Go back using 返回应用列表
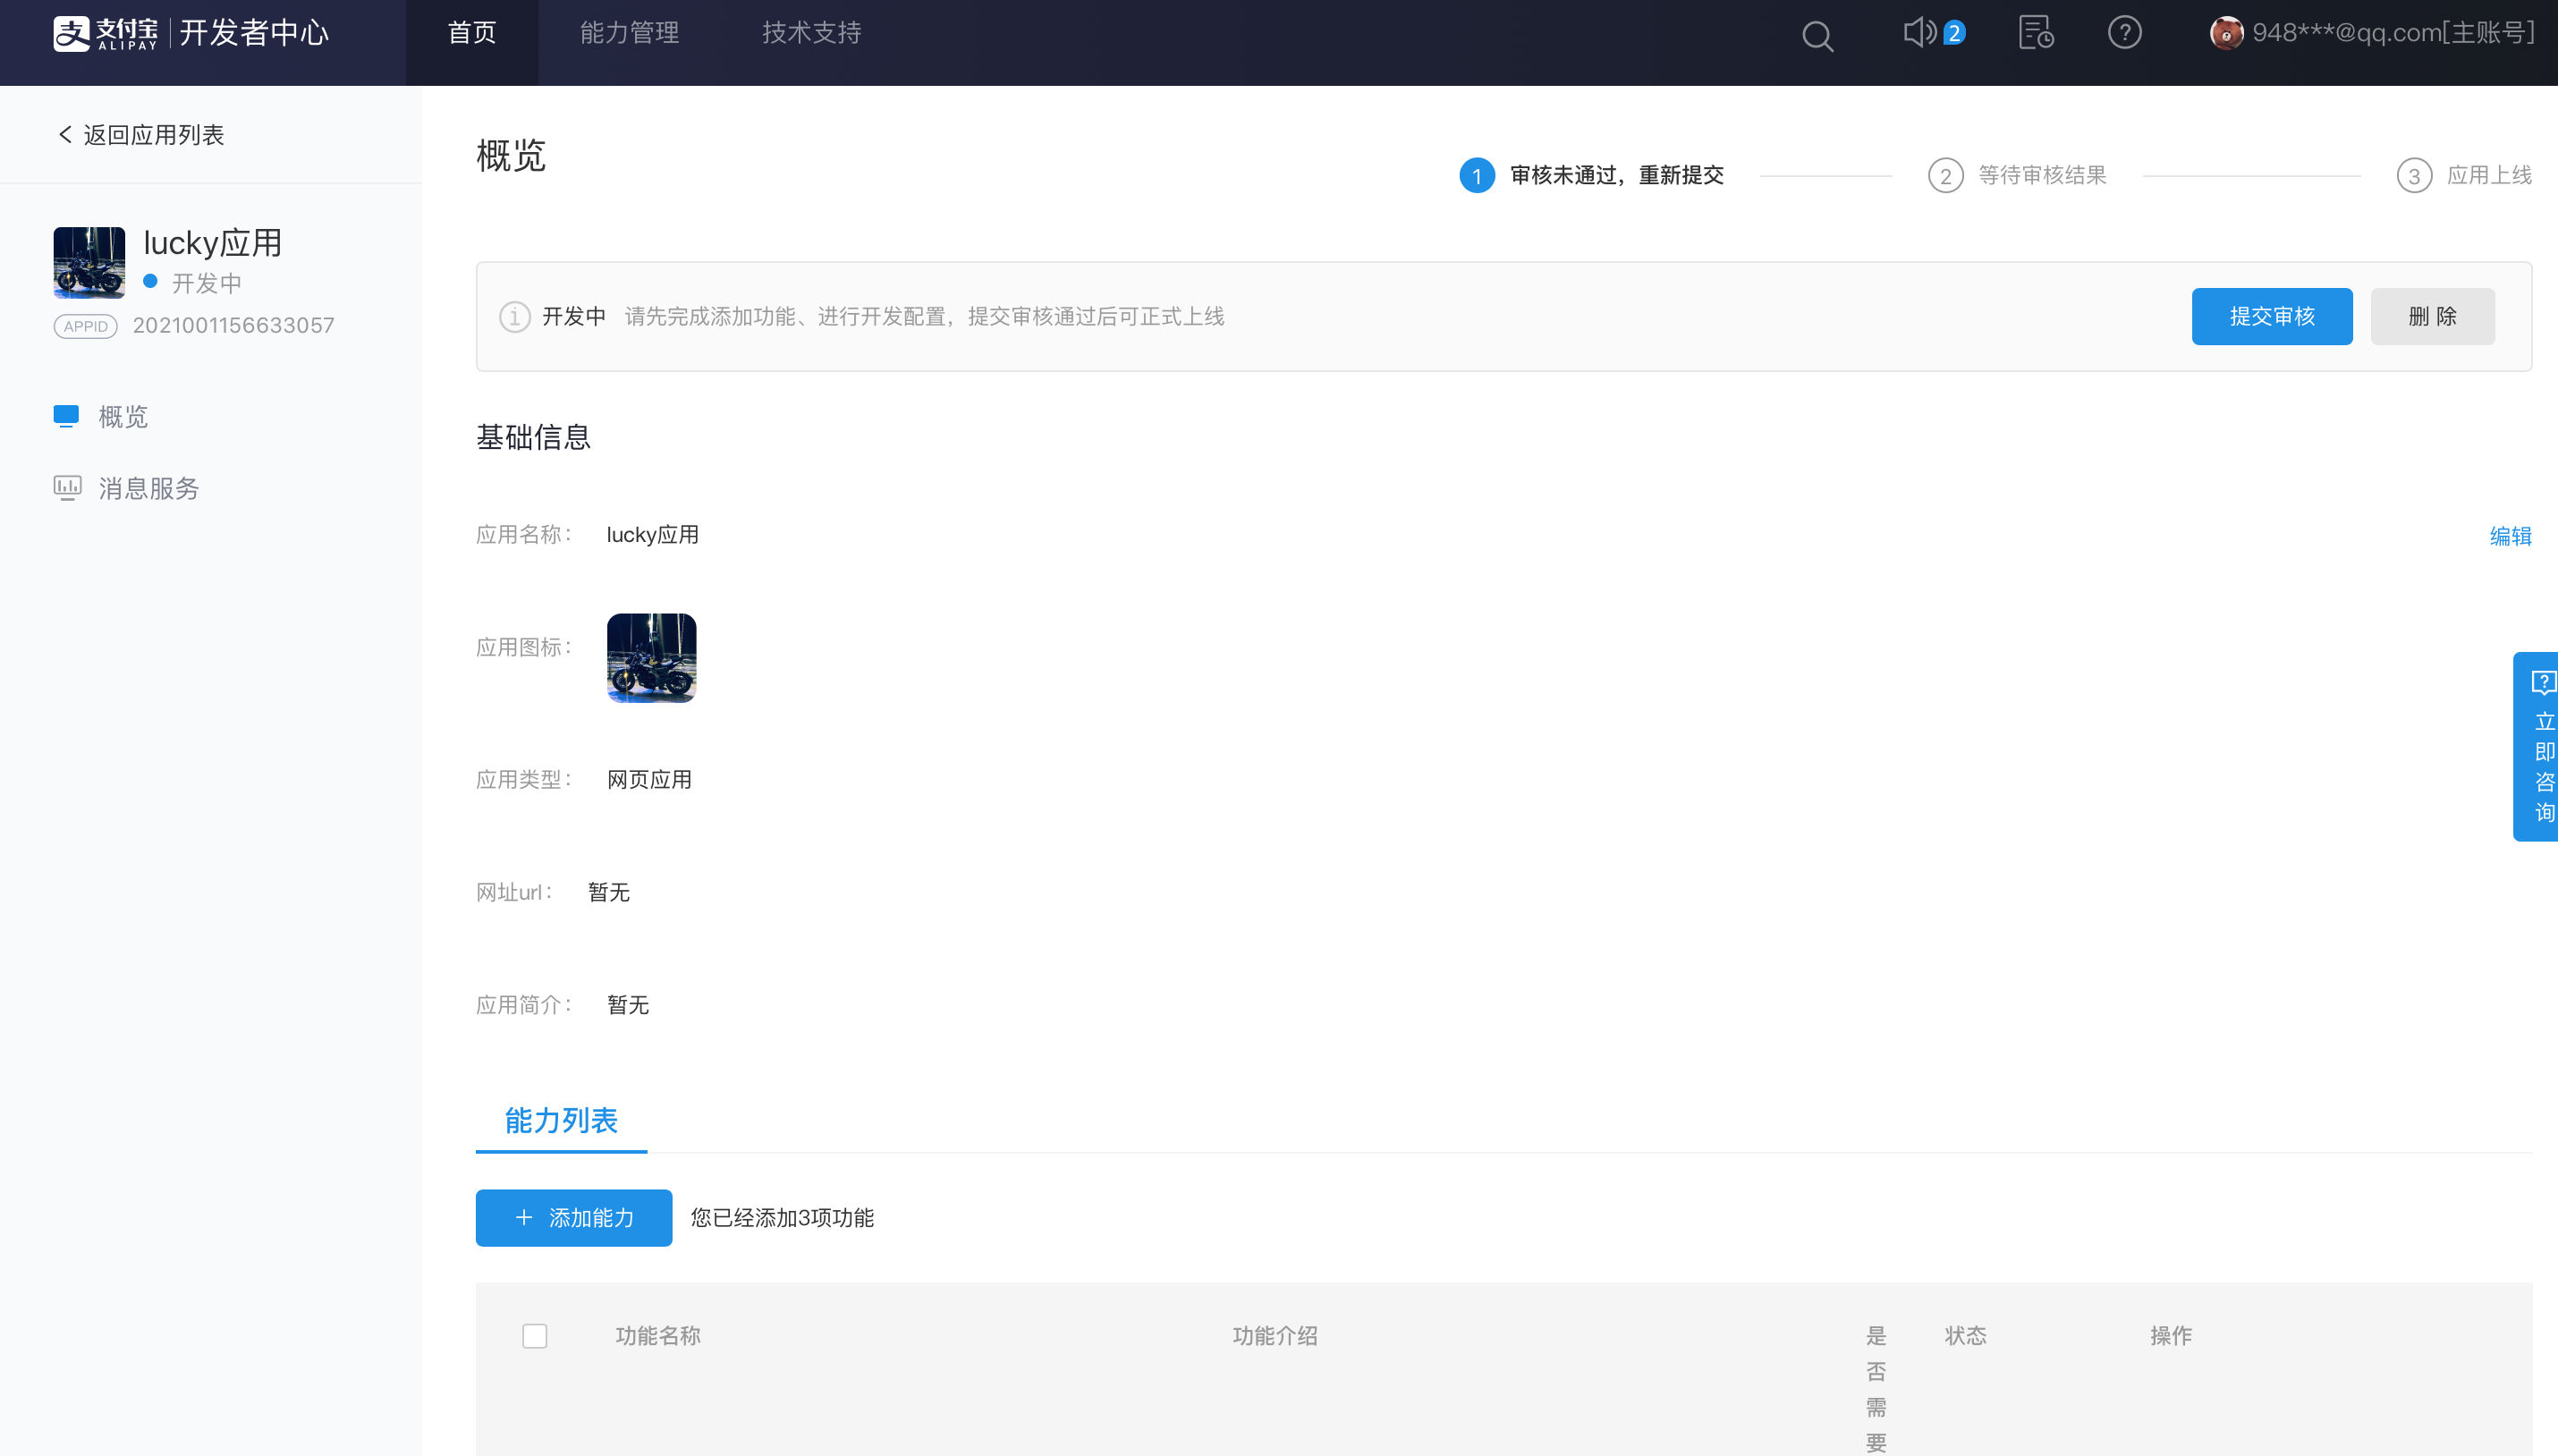The height and width of the screenshot is (1456, 2558). coord(139,134)
